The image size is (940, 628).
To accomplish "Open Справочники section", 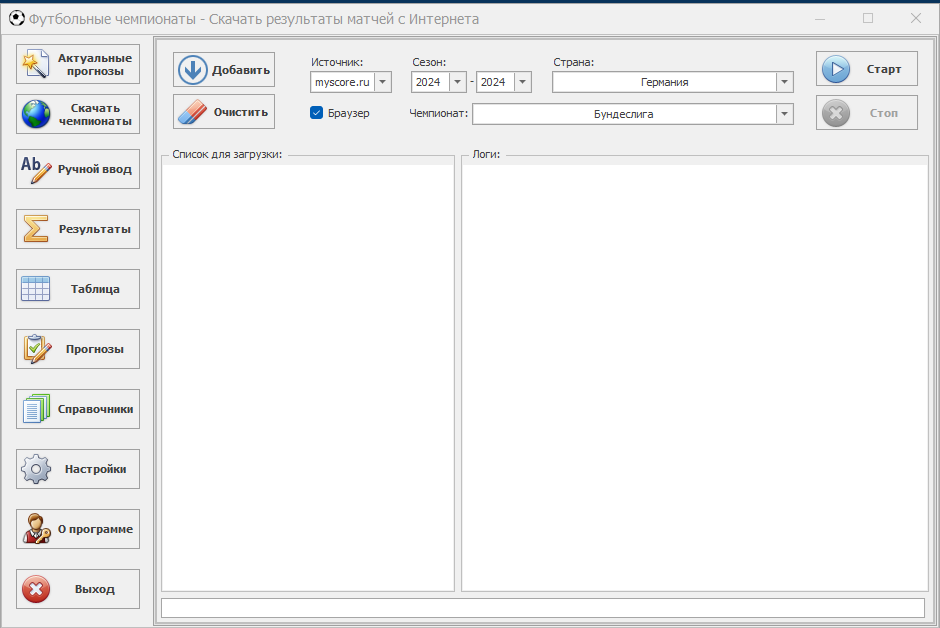I will pos(78,409).
